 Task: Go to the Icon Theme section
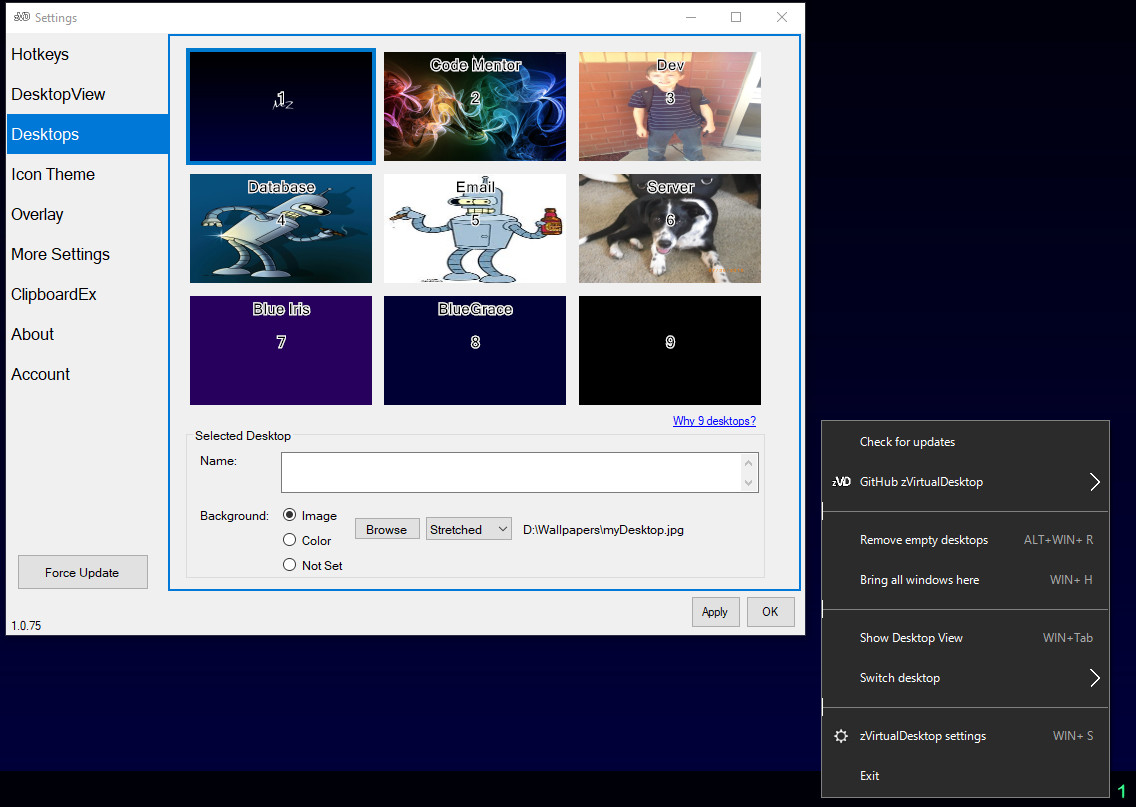88,175
